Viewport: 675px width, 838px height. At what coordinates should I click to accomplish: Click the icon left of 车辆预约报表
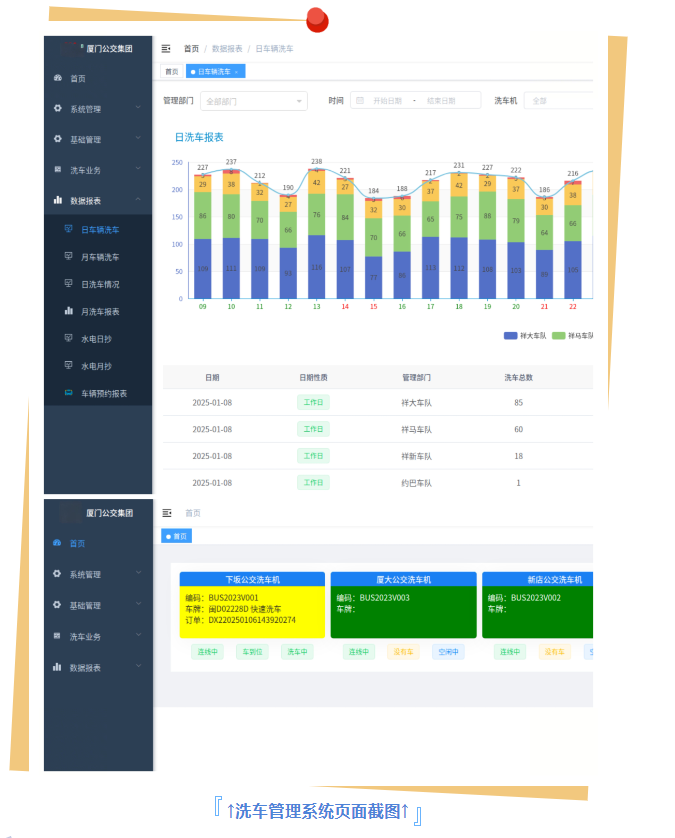click(68, 393)
